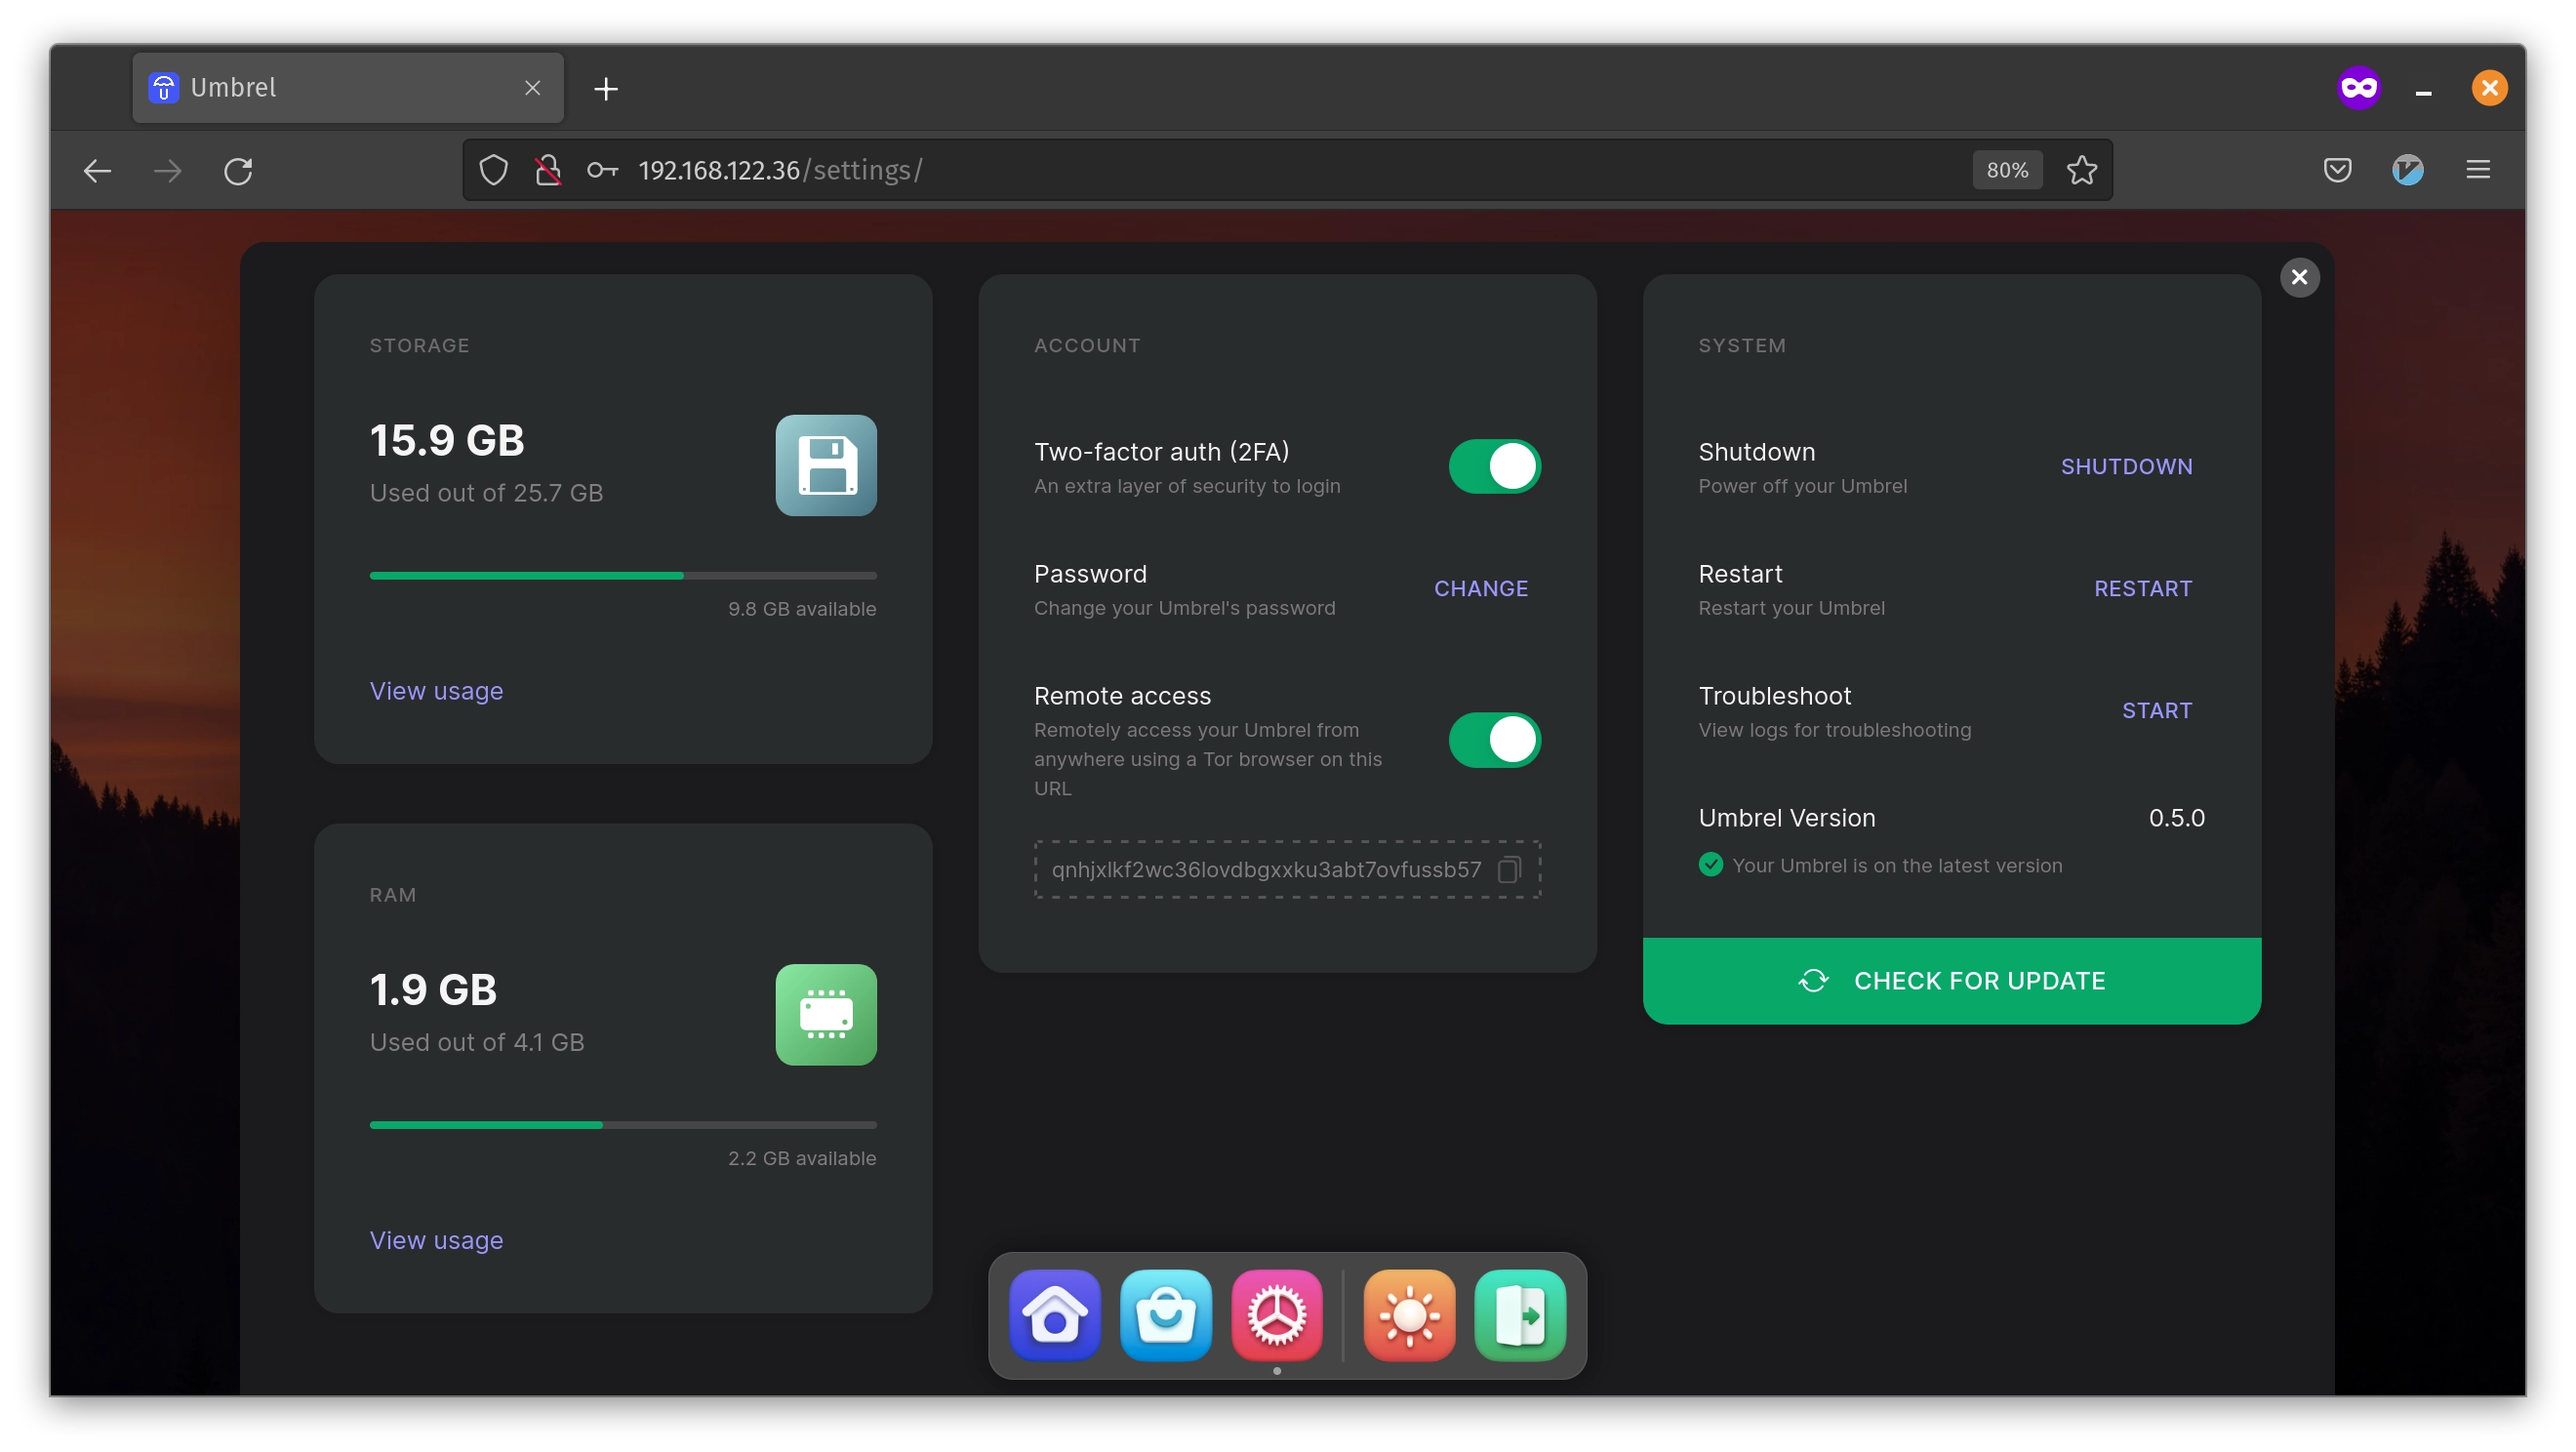Open the Pocket save icon

[2337, 170]
